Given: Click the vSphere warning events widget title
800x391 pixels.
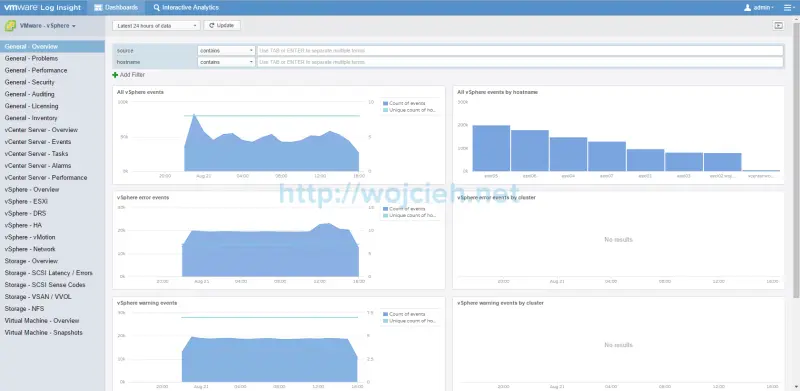Looking at the screenshot, I should [x=147, y=303].
